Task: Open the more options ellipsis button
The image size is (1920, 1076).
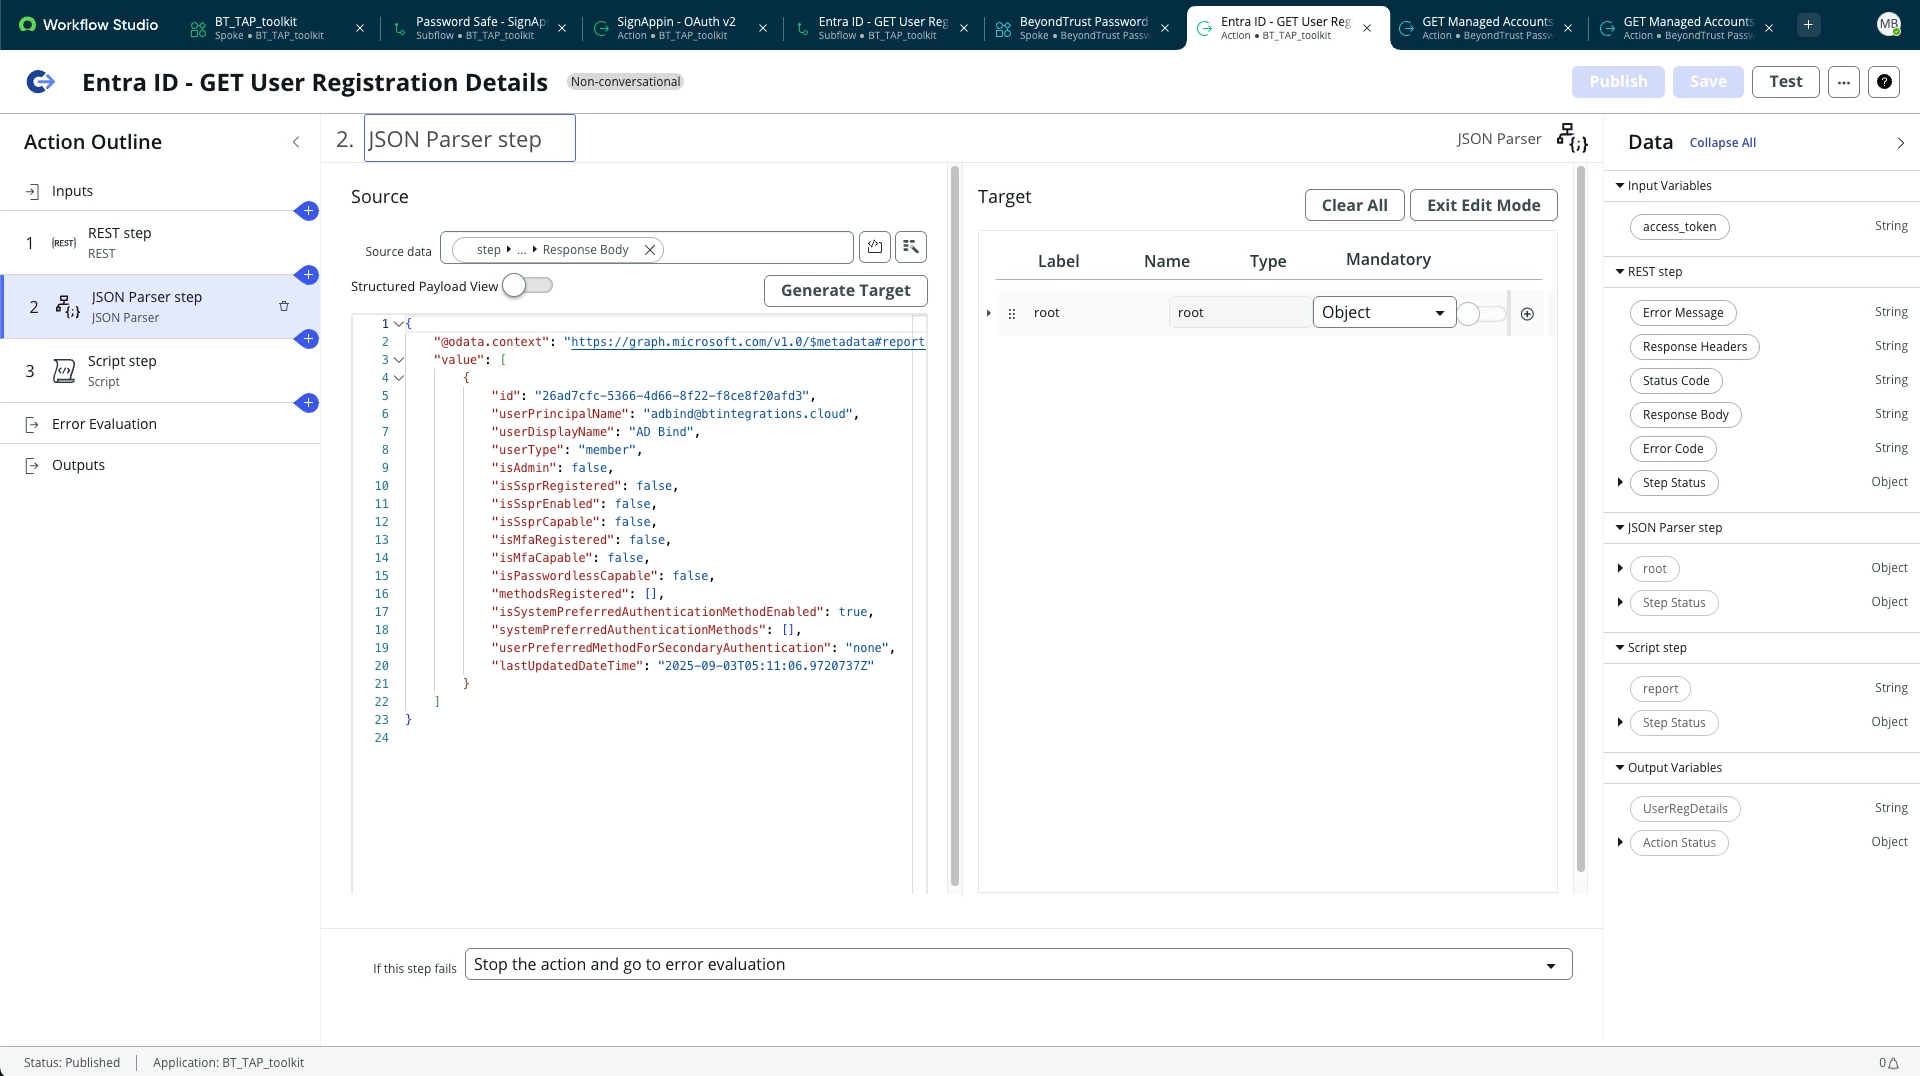Action: [x=1844, y=82]
